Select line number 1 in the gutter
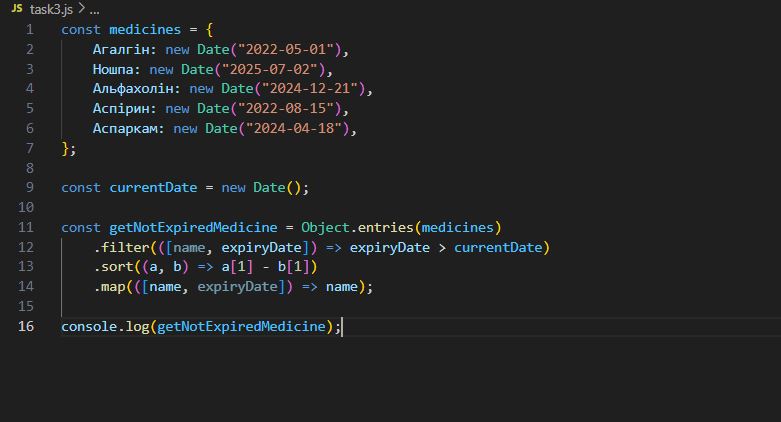Viewport: 781px width, 422px height. pos(30,30)
